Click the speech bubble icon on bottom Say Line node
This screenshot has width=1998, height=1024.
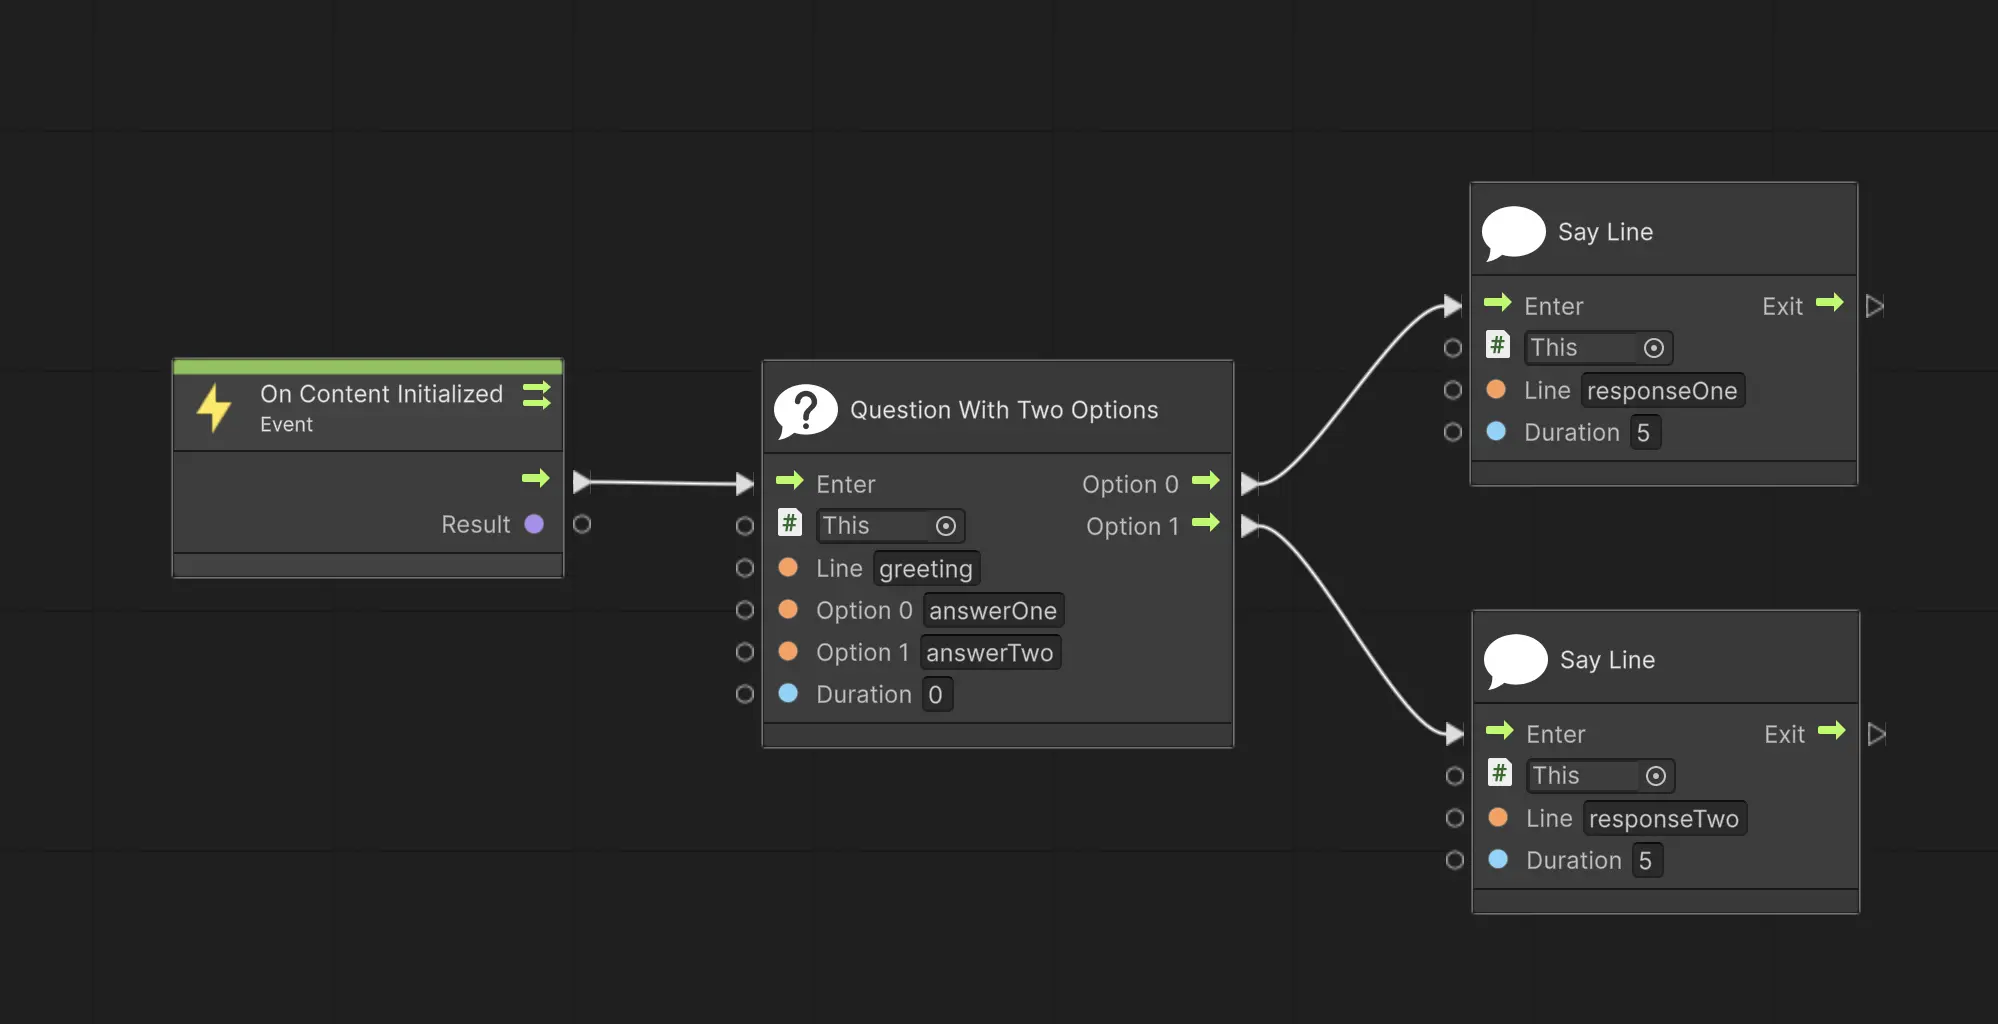click(1516, 660)
